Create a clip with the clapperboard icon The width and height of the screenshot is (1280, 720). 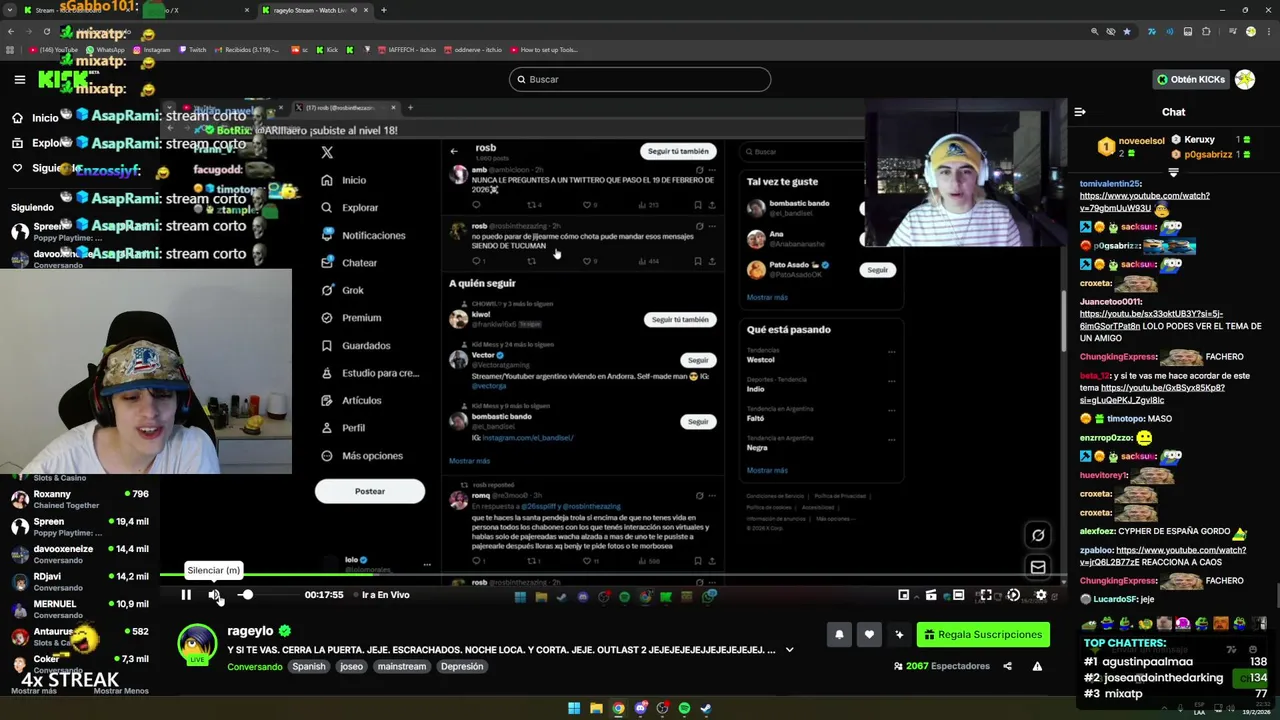coord(931,595)
